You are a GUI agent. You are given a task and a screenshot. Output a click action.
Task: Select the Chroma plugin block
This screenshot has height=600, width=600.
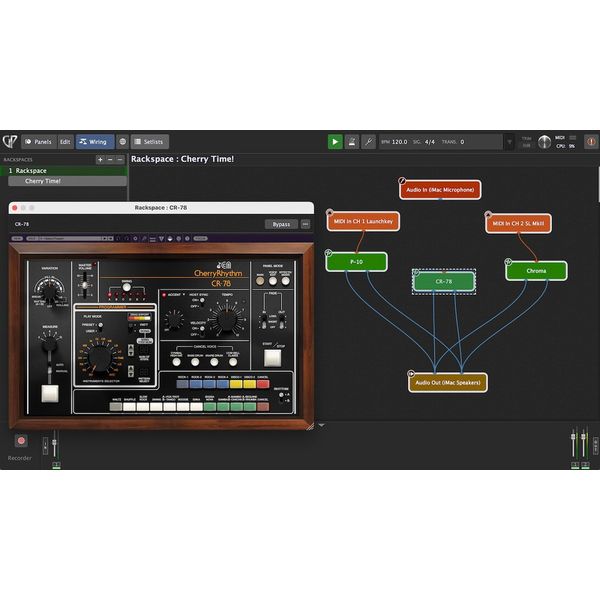536,271
